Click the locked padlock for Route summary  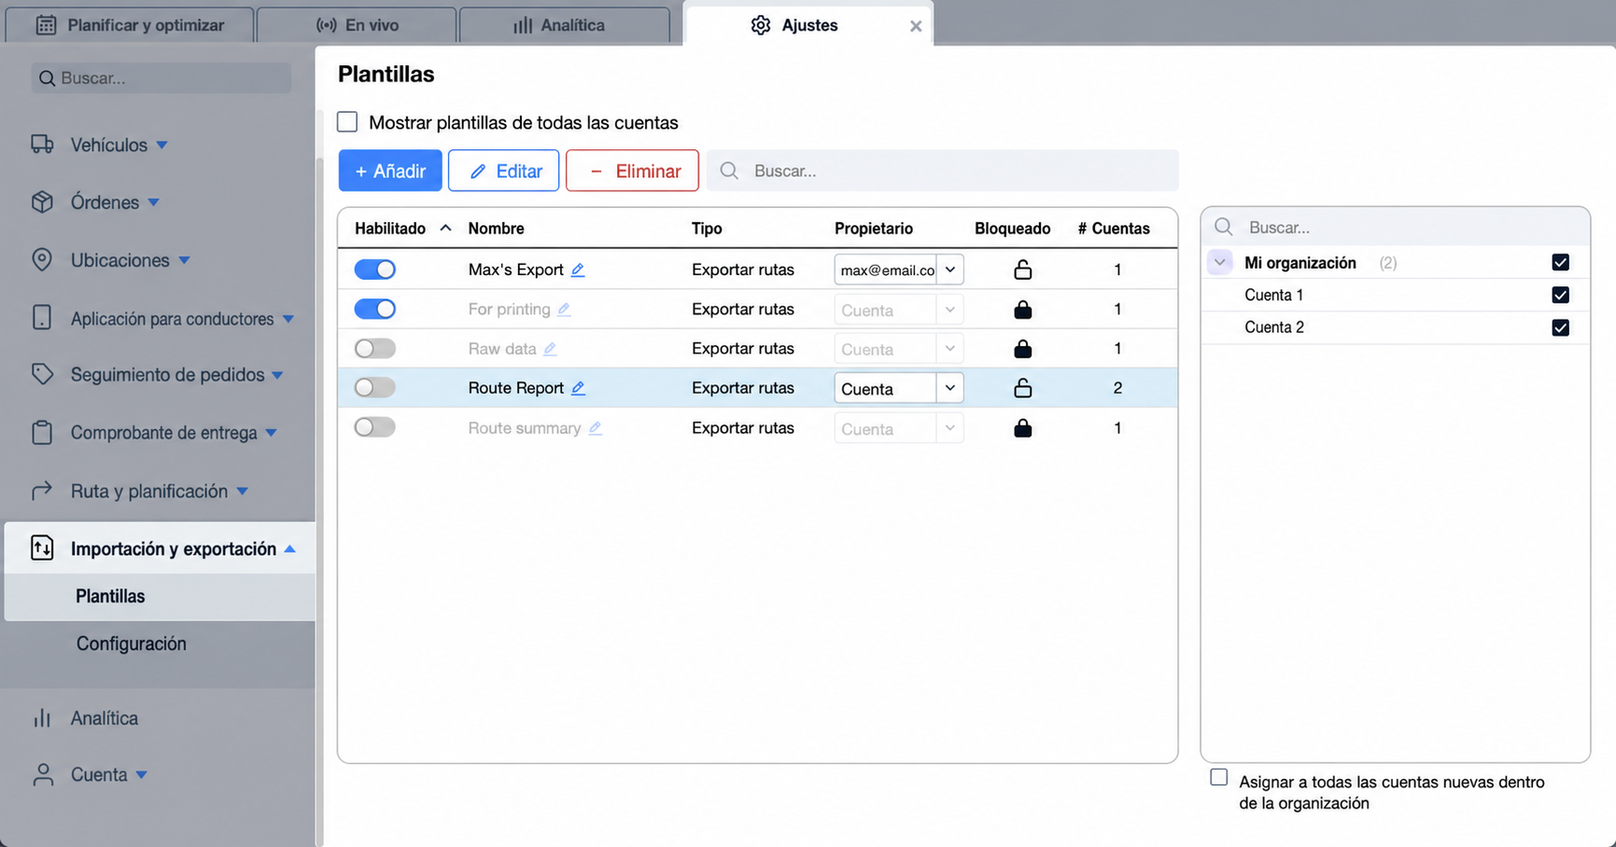[1023, 428]
